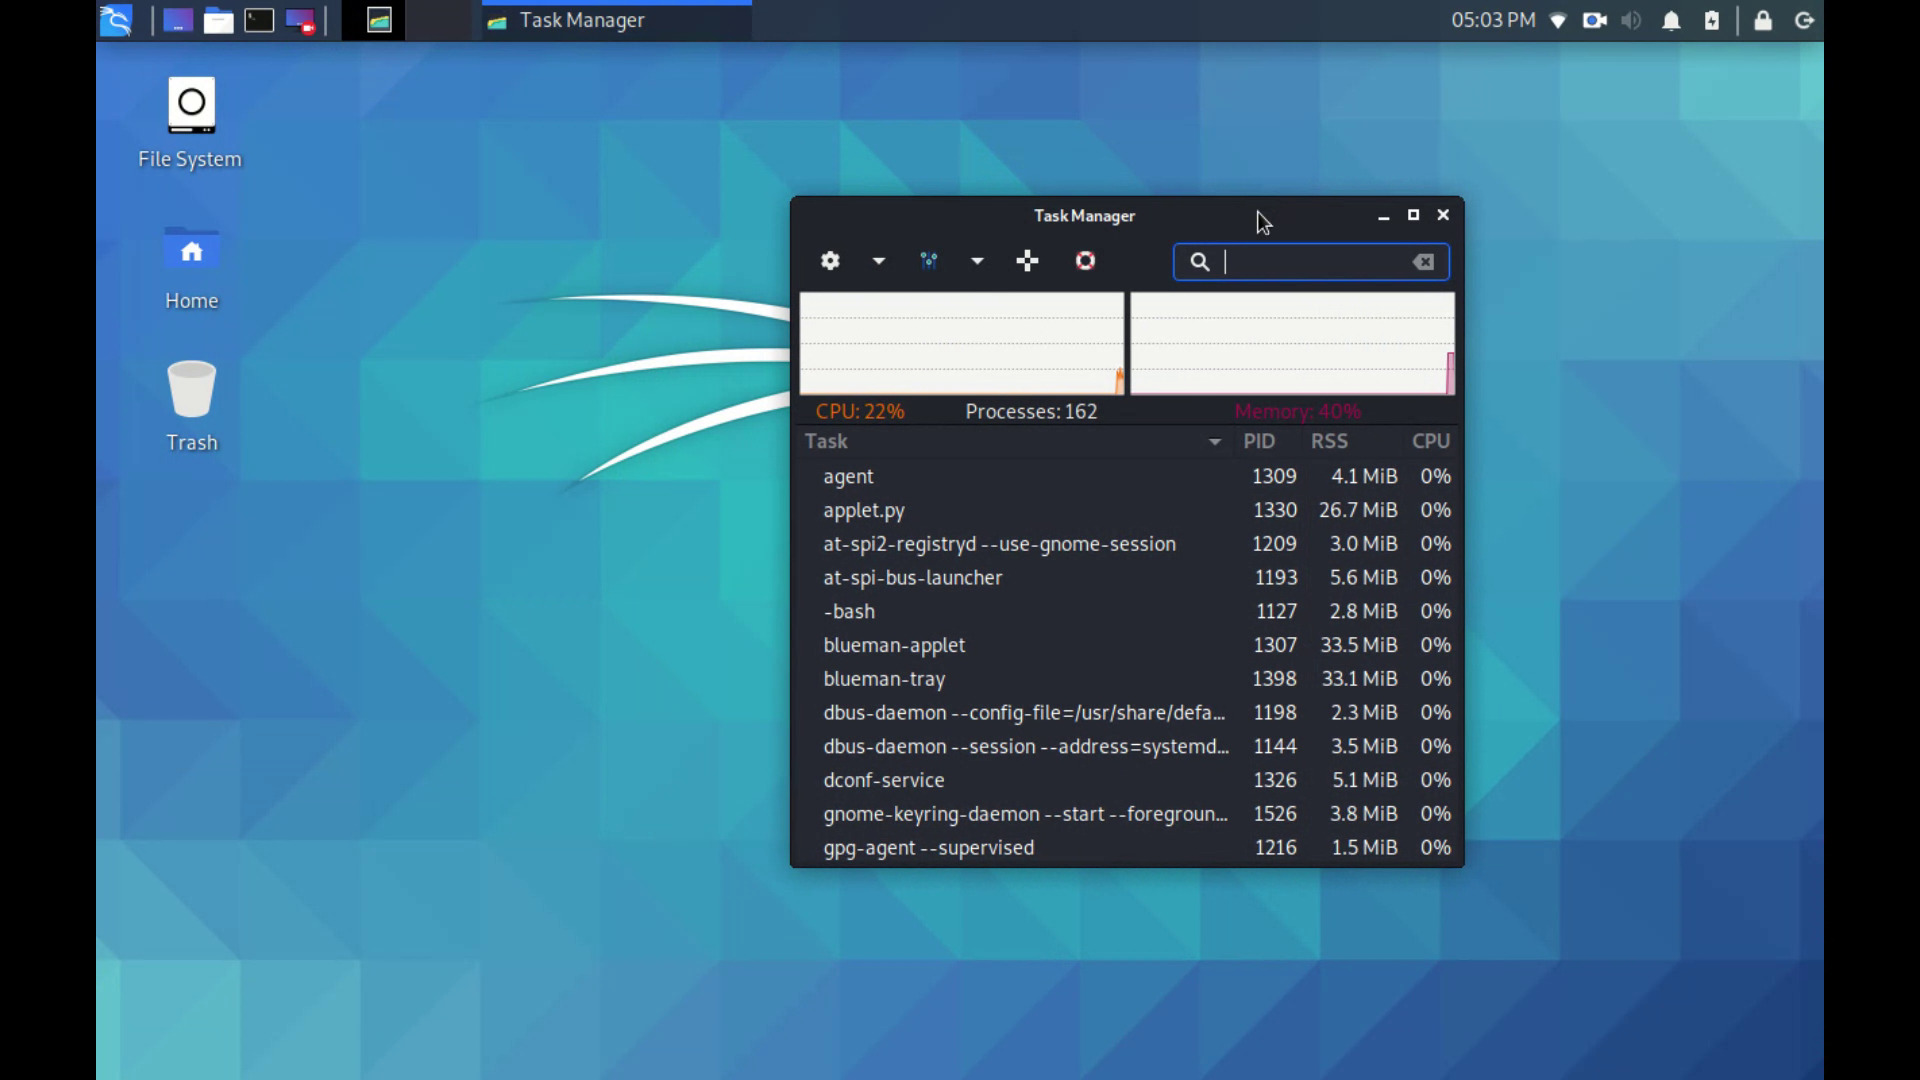This screenshot has height=1080, width=1920.
Task: Click the notification bell in the tray
Action: pos(1671,20)
